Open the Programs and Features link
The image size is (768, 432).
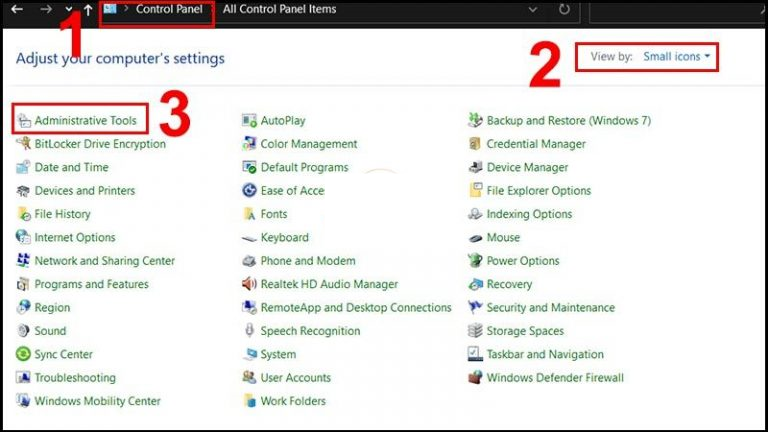coord(91,284)
